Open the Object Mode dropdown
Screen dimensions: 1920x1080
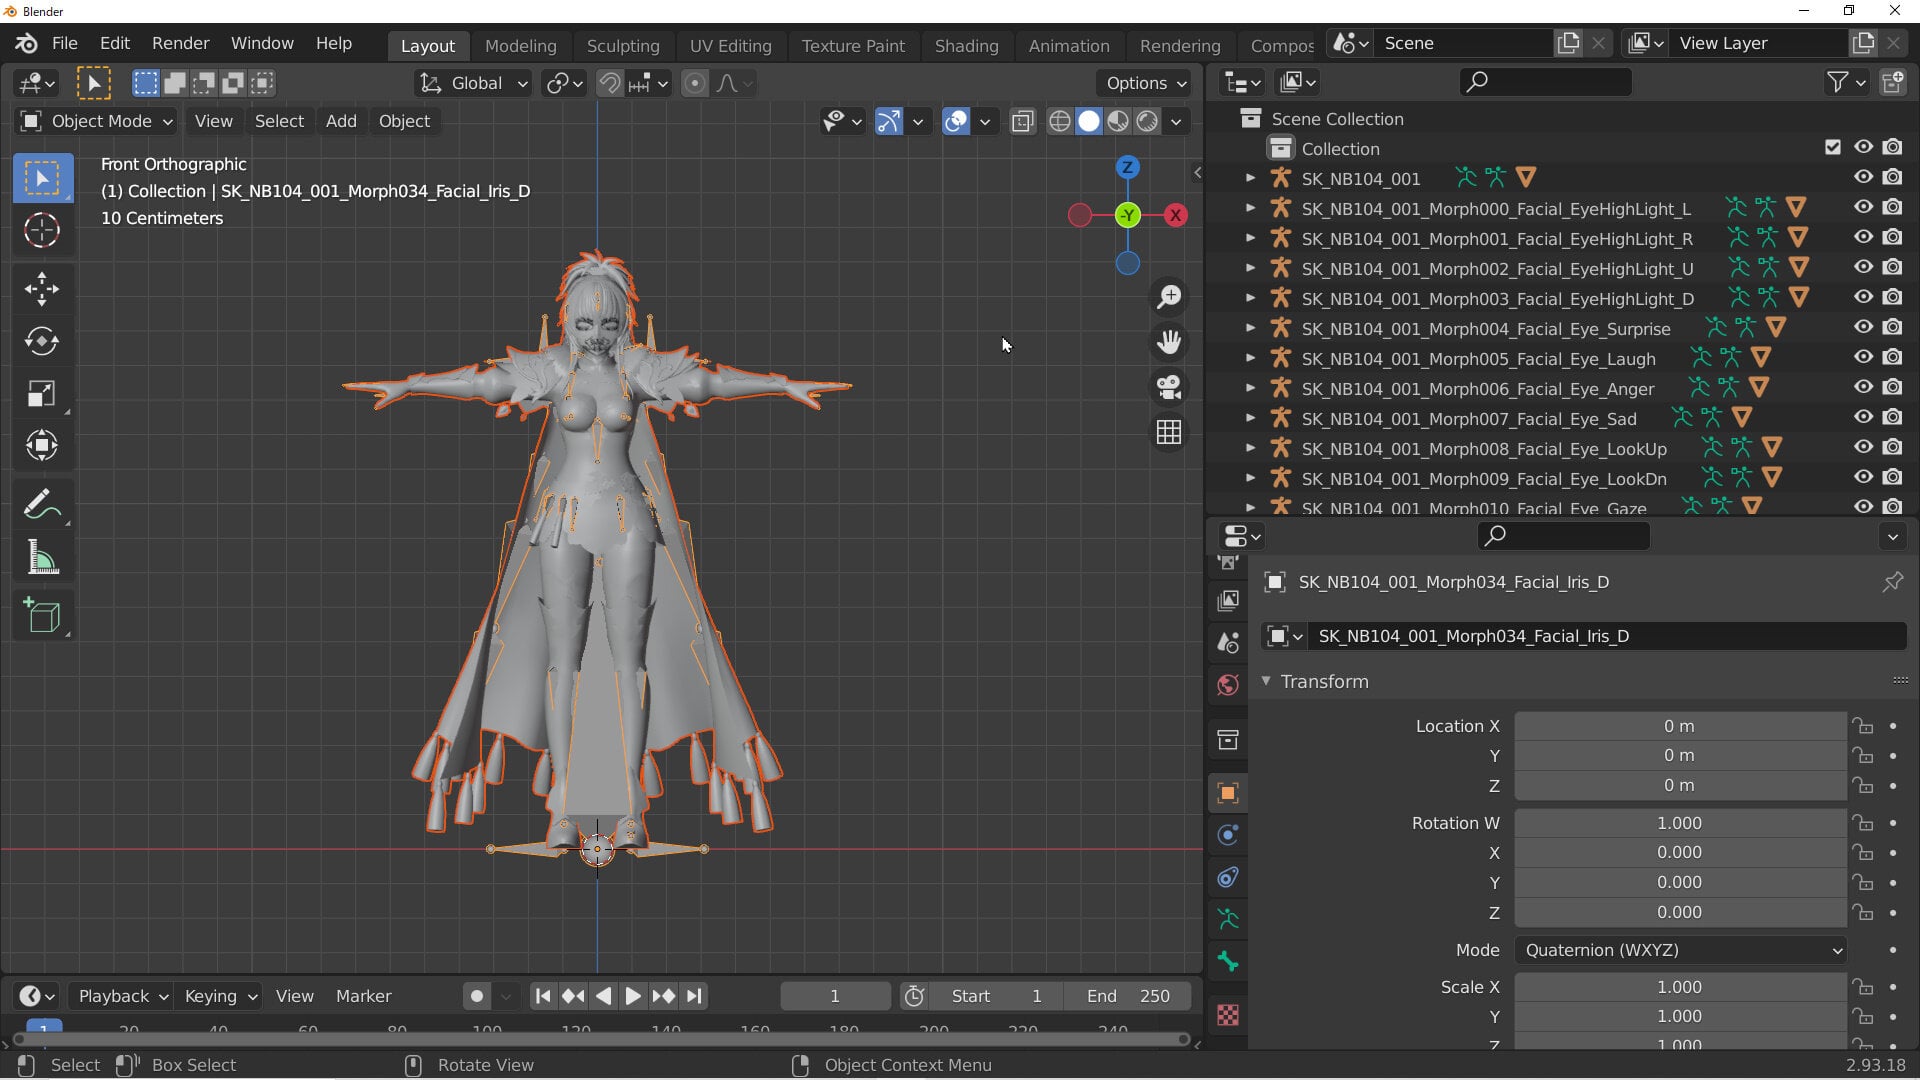pos(97,121)
